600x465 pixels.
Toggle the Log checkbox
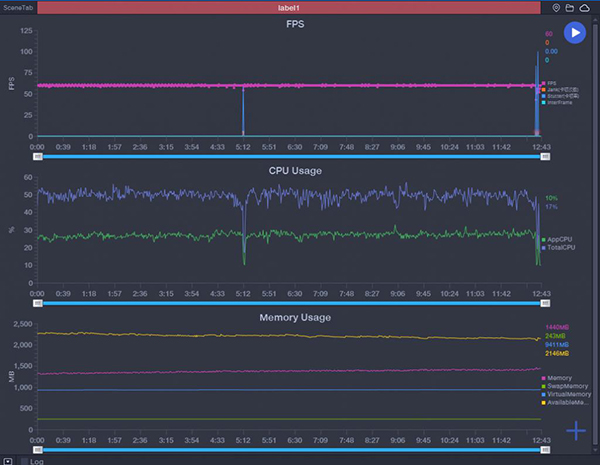point(24,461)
